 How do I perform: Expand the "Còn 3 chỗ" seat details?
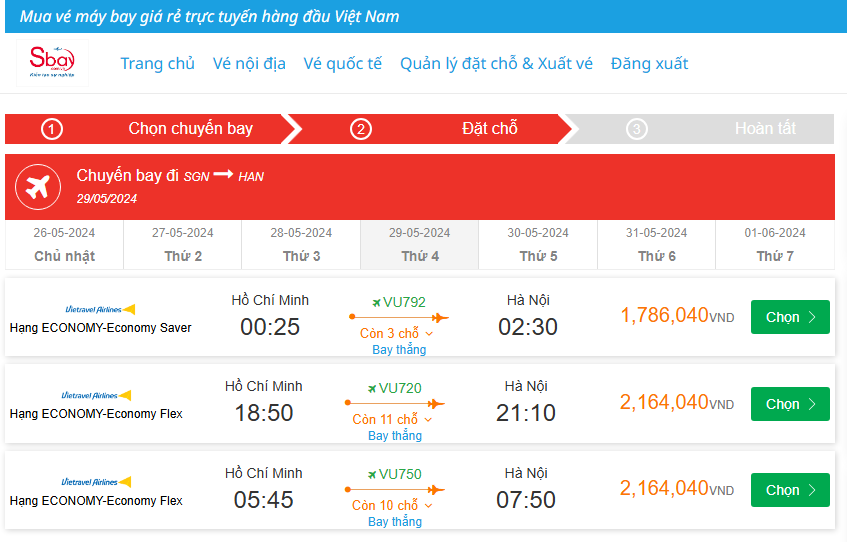tap(396, 334)
